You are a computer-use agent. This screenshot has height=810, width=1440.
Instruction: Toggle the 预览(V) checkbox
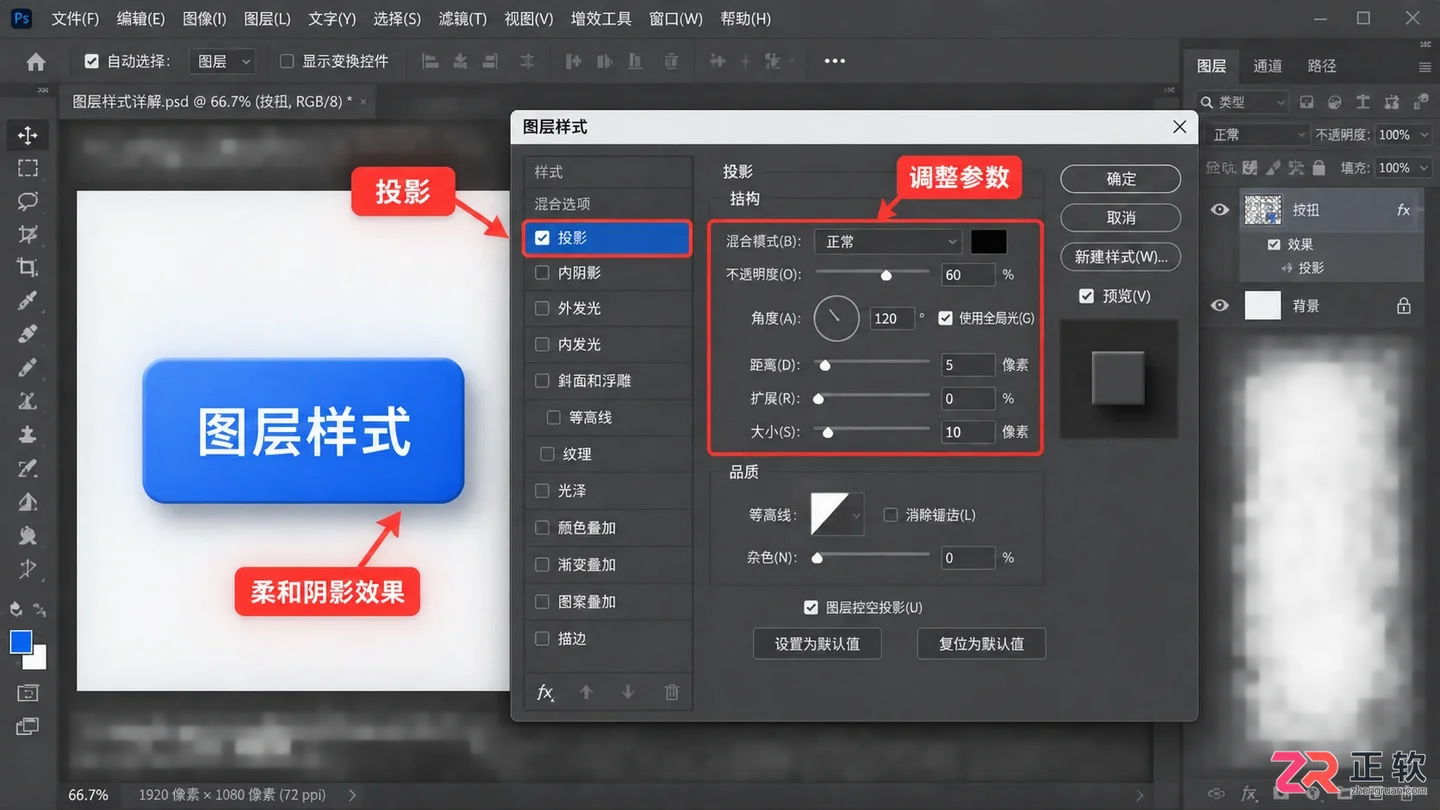pyautogui.click(x=1087, y=296)
